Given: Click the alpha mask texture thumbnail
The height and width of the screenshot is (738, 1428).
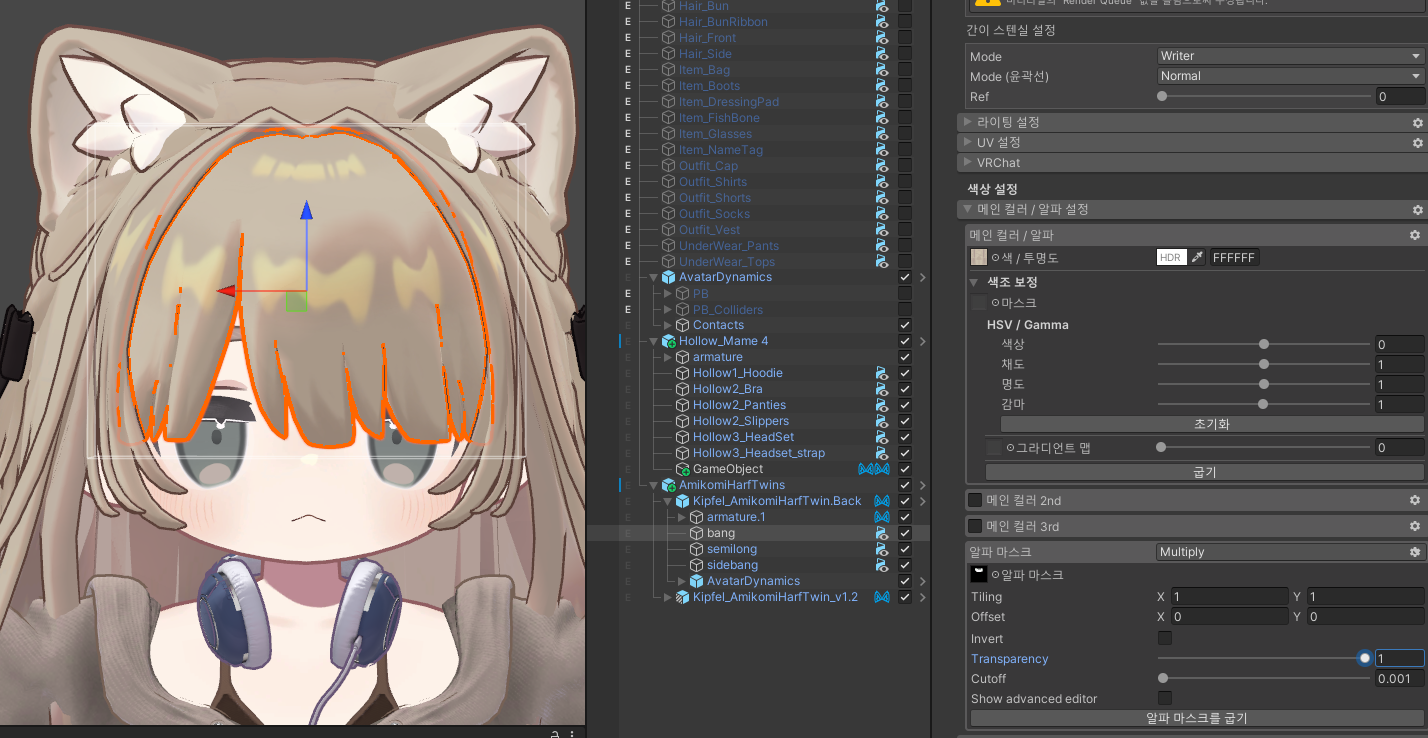Looking at the screenshot, I should (979, 575).
